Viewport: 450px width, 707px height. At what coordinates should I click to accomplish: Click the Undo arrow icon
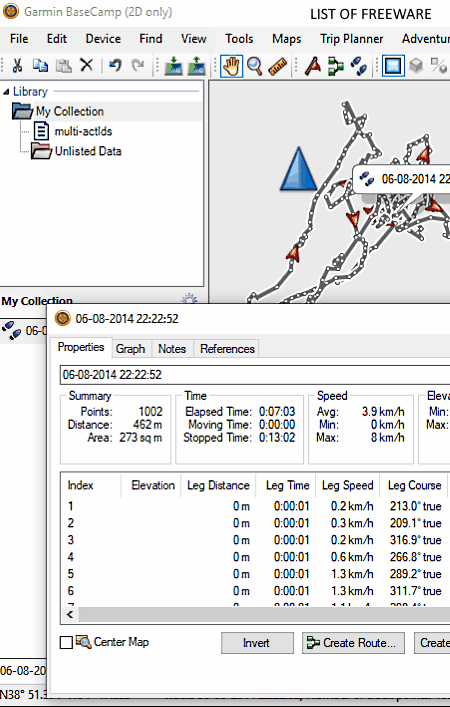tap(115, 66)
